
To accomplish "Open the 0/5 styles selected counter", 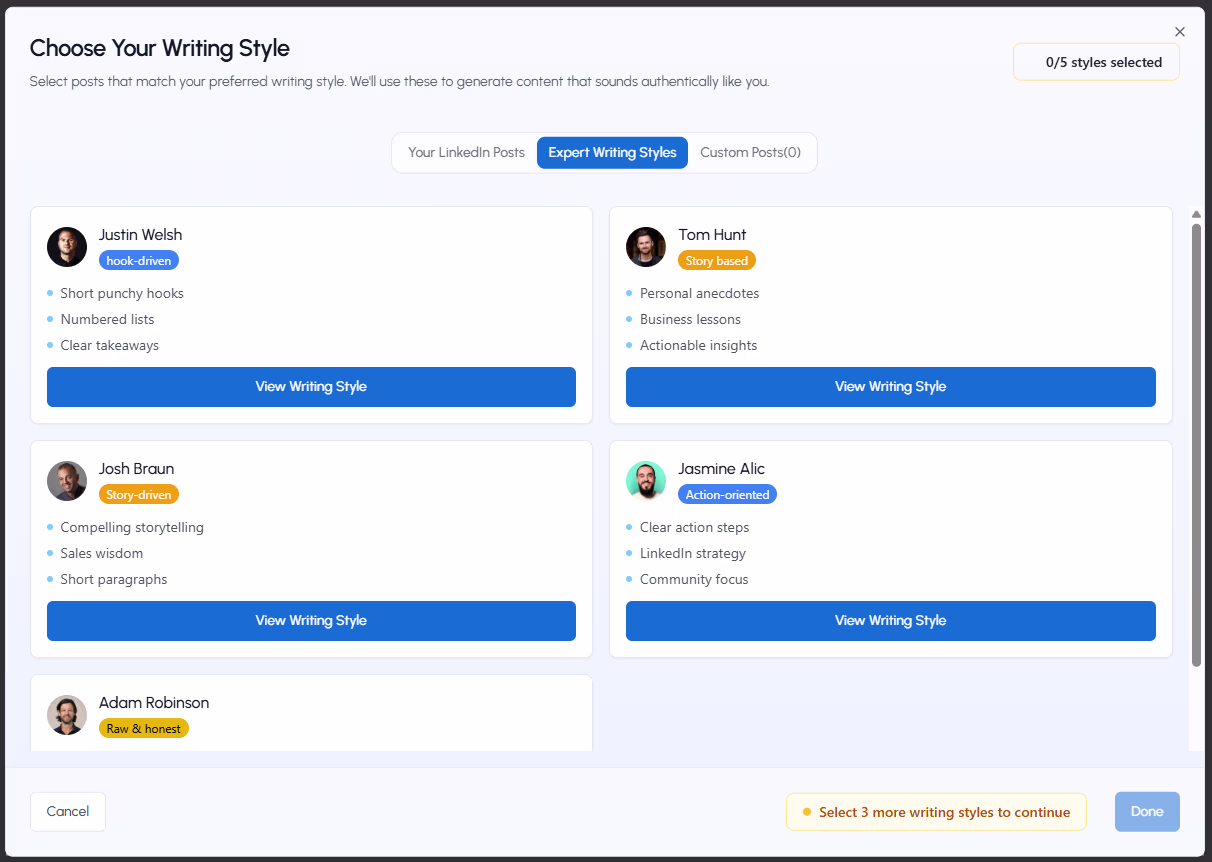I will point(1095,61).
